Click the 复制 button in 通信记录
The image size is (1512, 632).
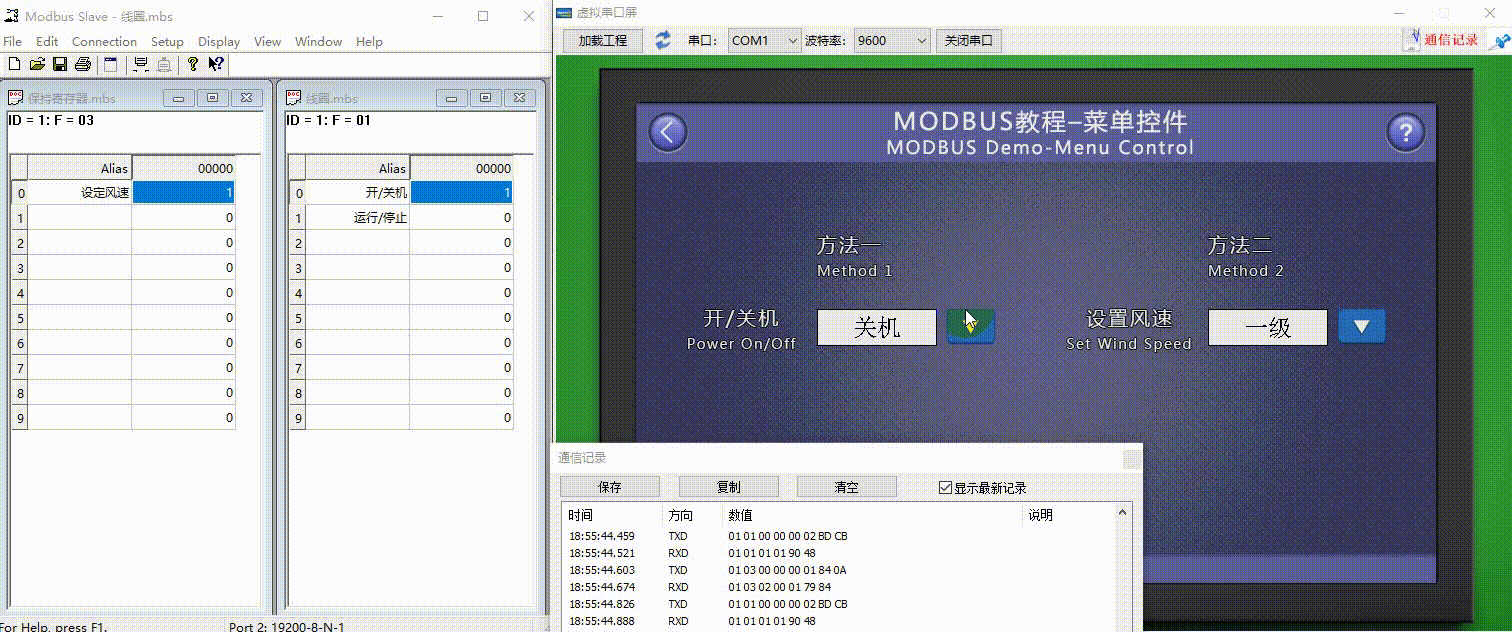[x=728, y=487]
